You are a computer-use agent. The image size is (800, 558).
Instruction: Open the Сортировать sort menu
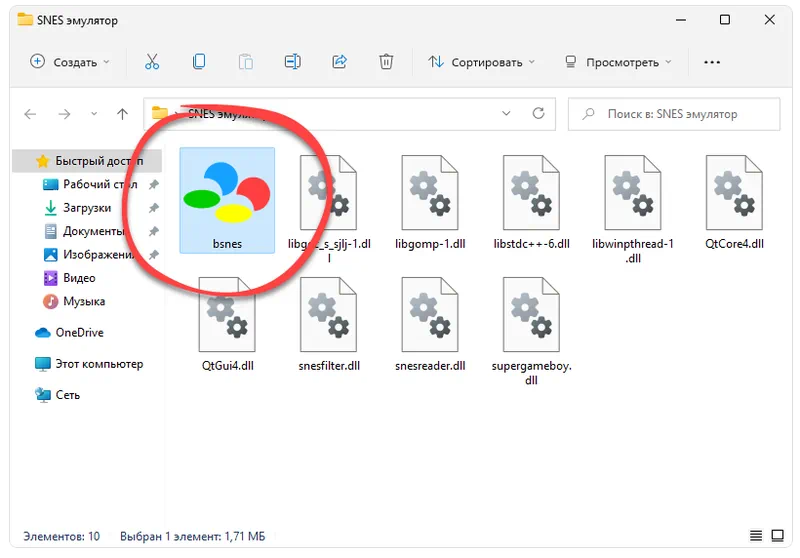point(481,62)
